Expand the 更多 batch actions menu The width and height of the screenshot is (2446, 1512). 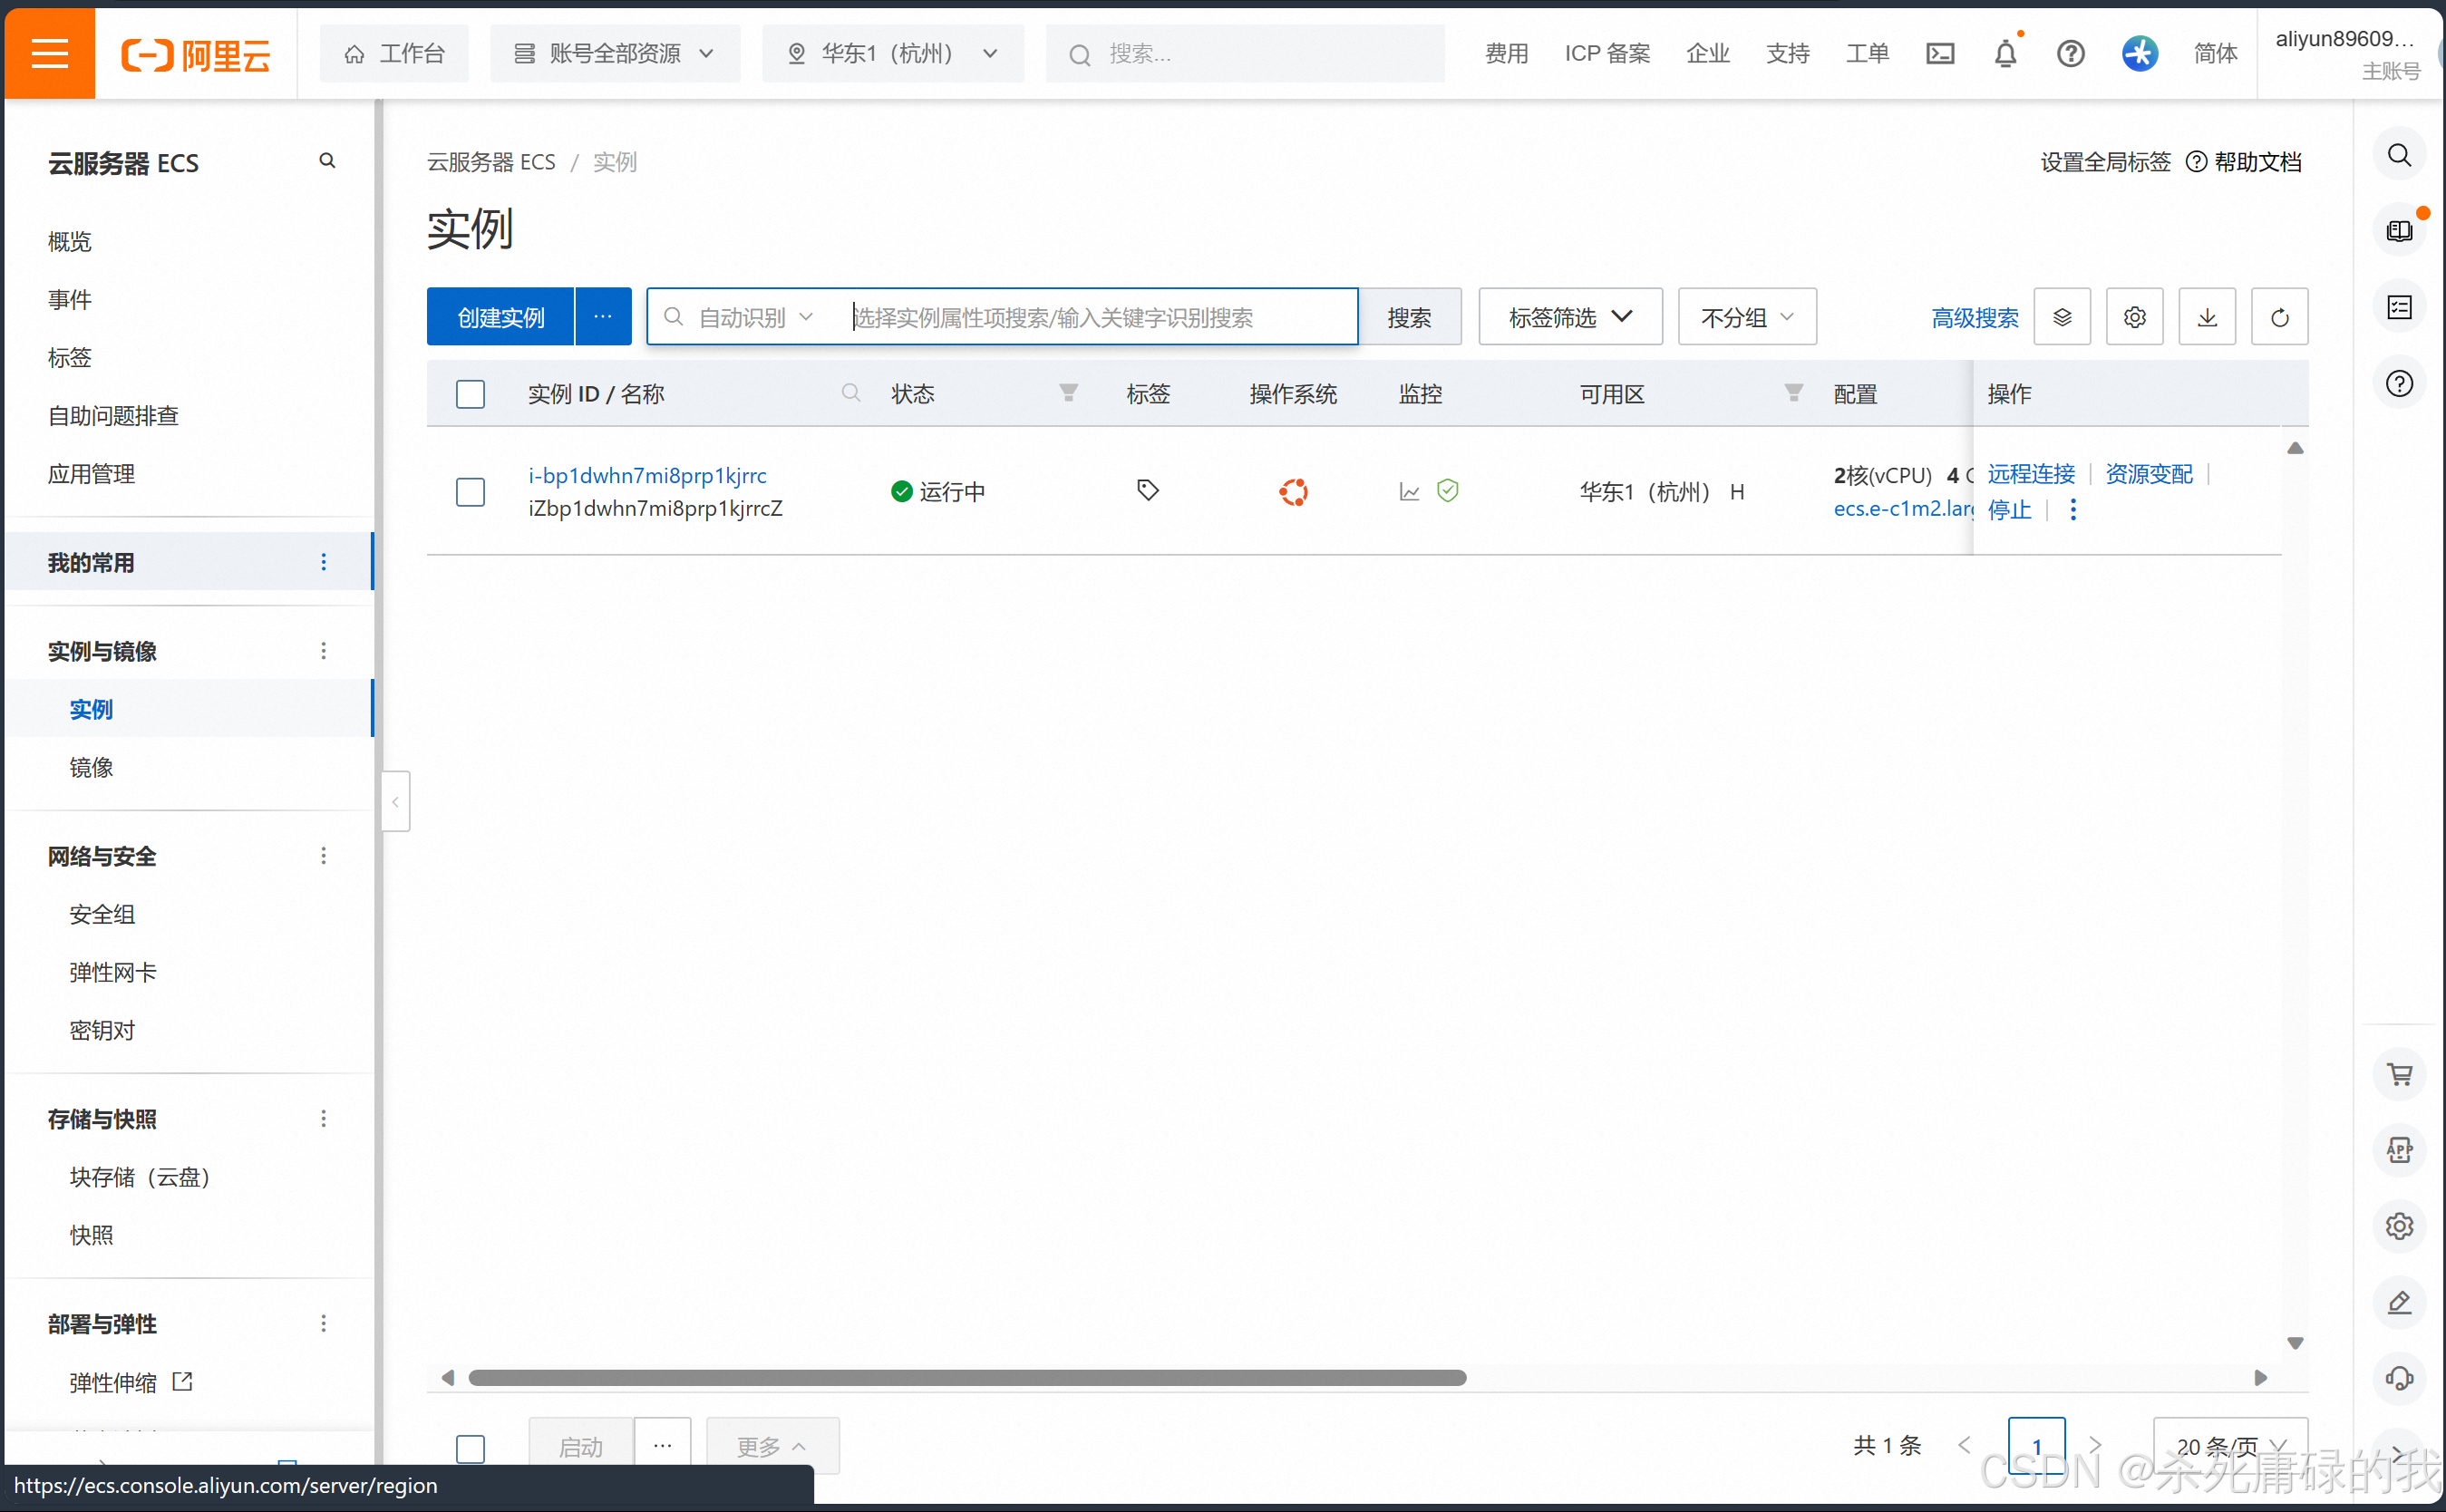[x=772, y=1446]
